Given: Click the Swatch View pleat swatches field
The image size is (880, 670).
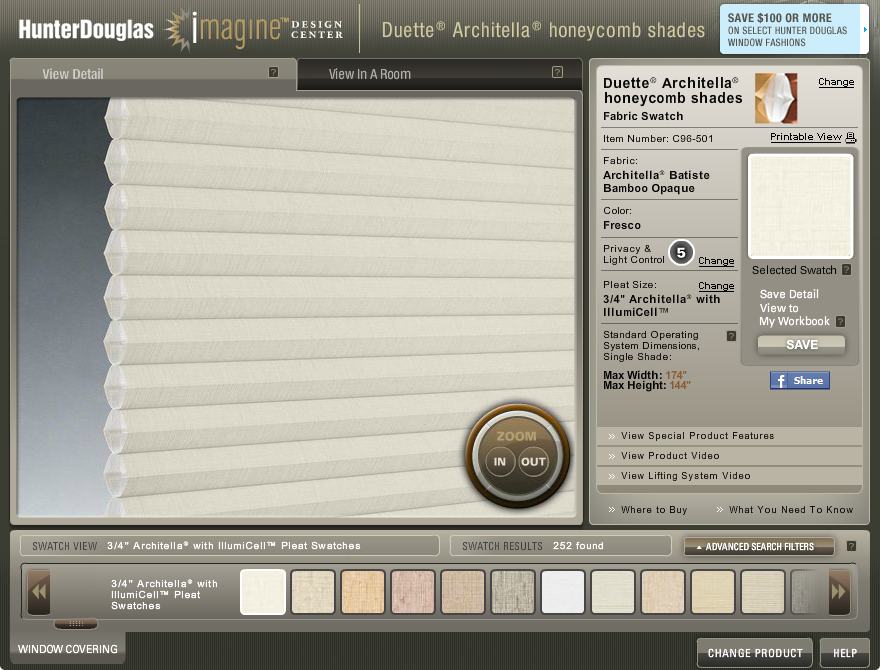Looking at the screenshot, I should [x=230, y=545].
